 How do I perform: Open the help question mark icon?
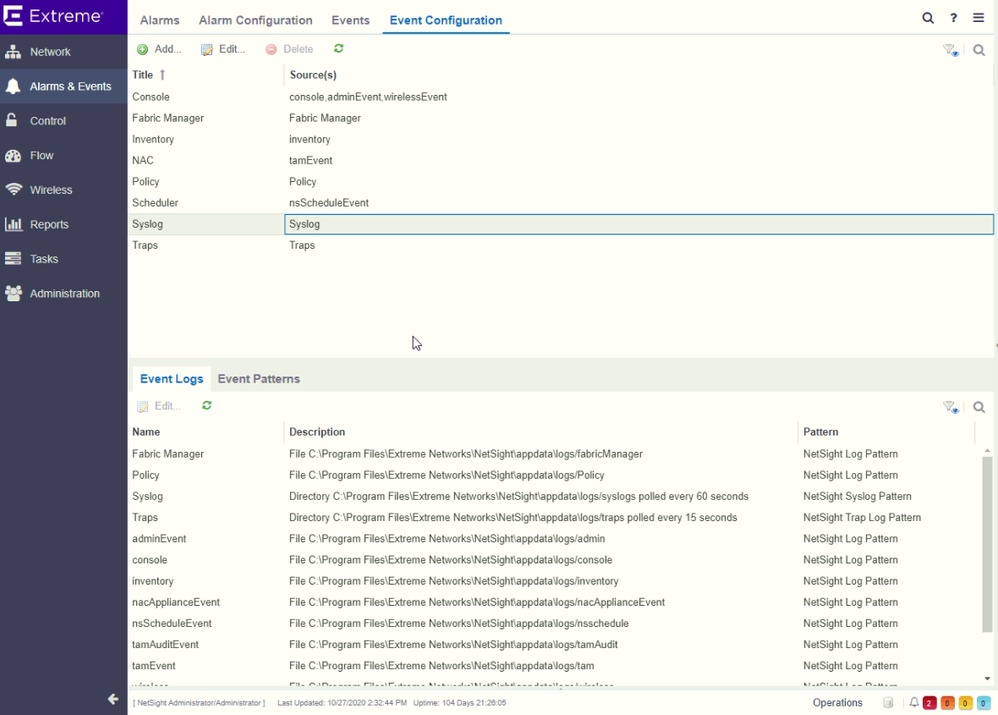(x=953, y=18)
